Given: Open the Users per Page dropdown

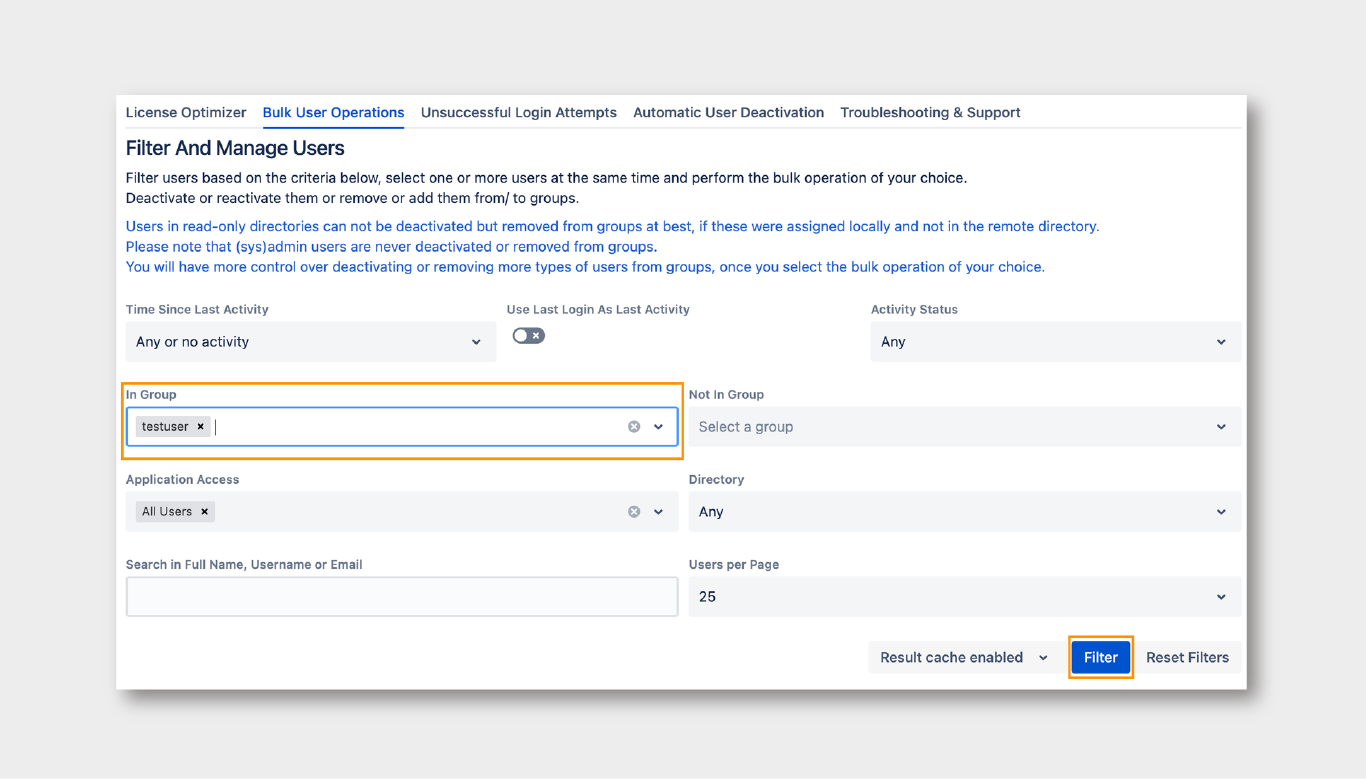Looking at the screenshot, I should (965, 597).
